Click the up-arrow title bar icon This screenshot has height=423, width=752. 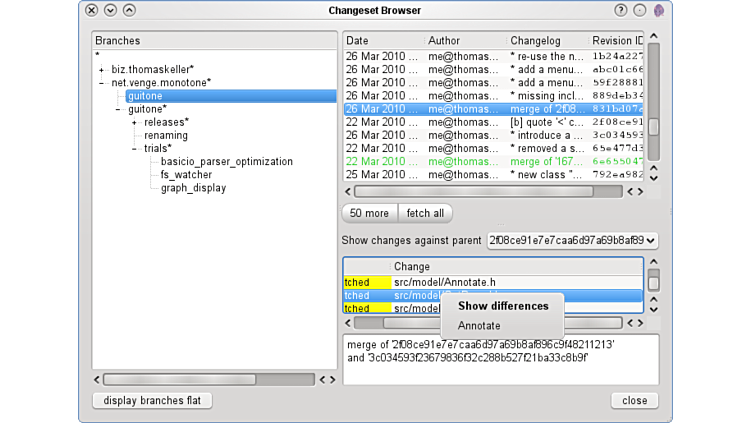(x=130, y=10)
